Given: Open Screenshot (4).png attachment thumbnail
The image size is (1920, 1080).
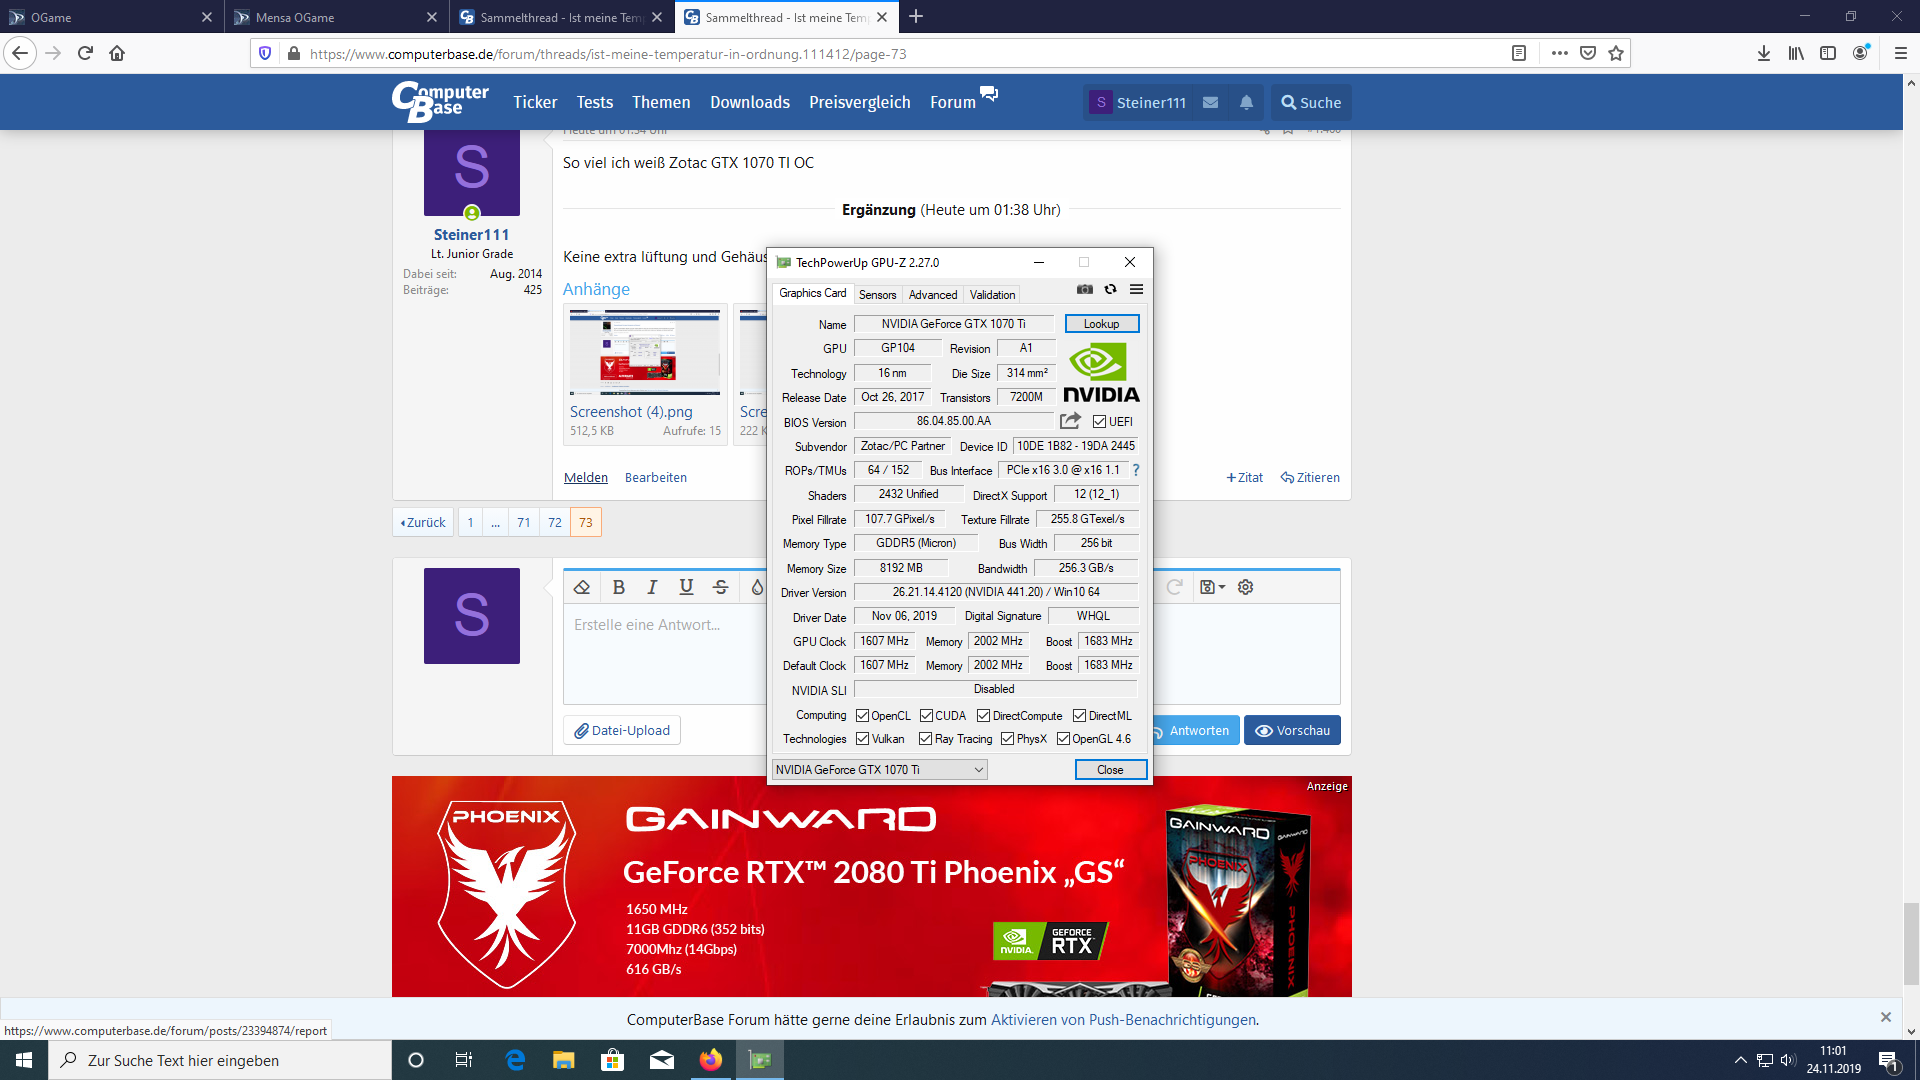Looking at the screenshot, I should (x=645, y=352).
